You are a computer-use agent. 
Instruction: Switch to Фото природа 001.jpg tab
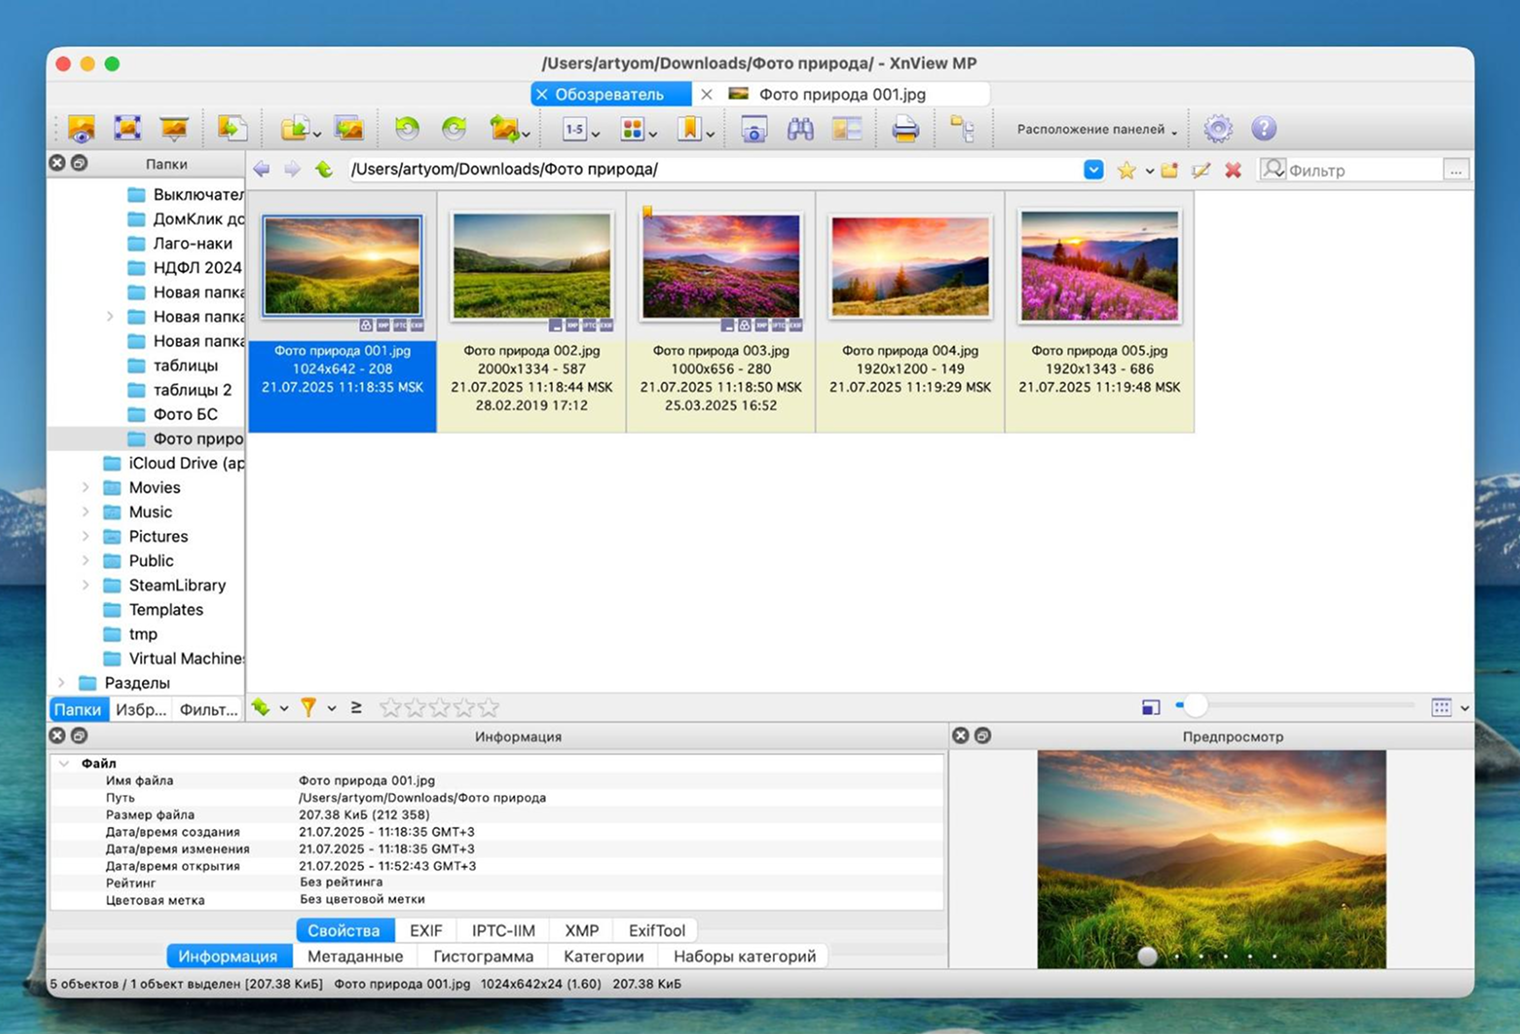[842, 94]
